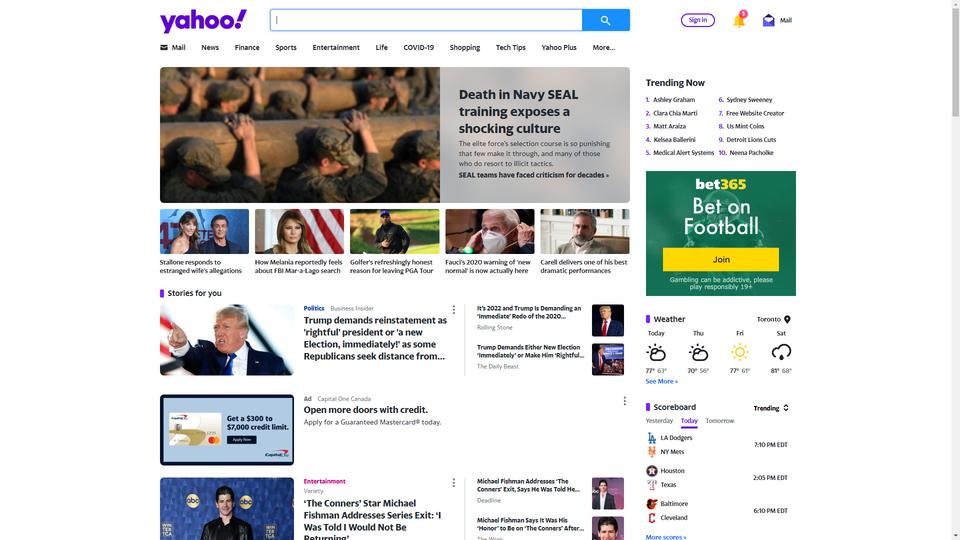This screenshot has width=960, height=540.
Task: Click the LA Dodgers team logo
Action: click(x=651, y=438)
